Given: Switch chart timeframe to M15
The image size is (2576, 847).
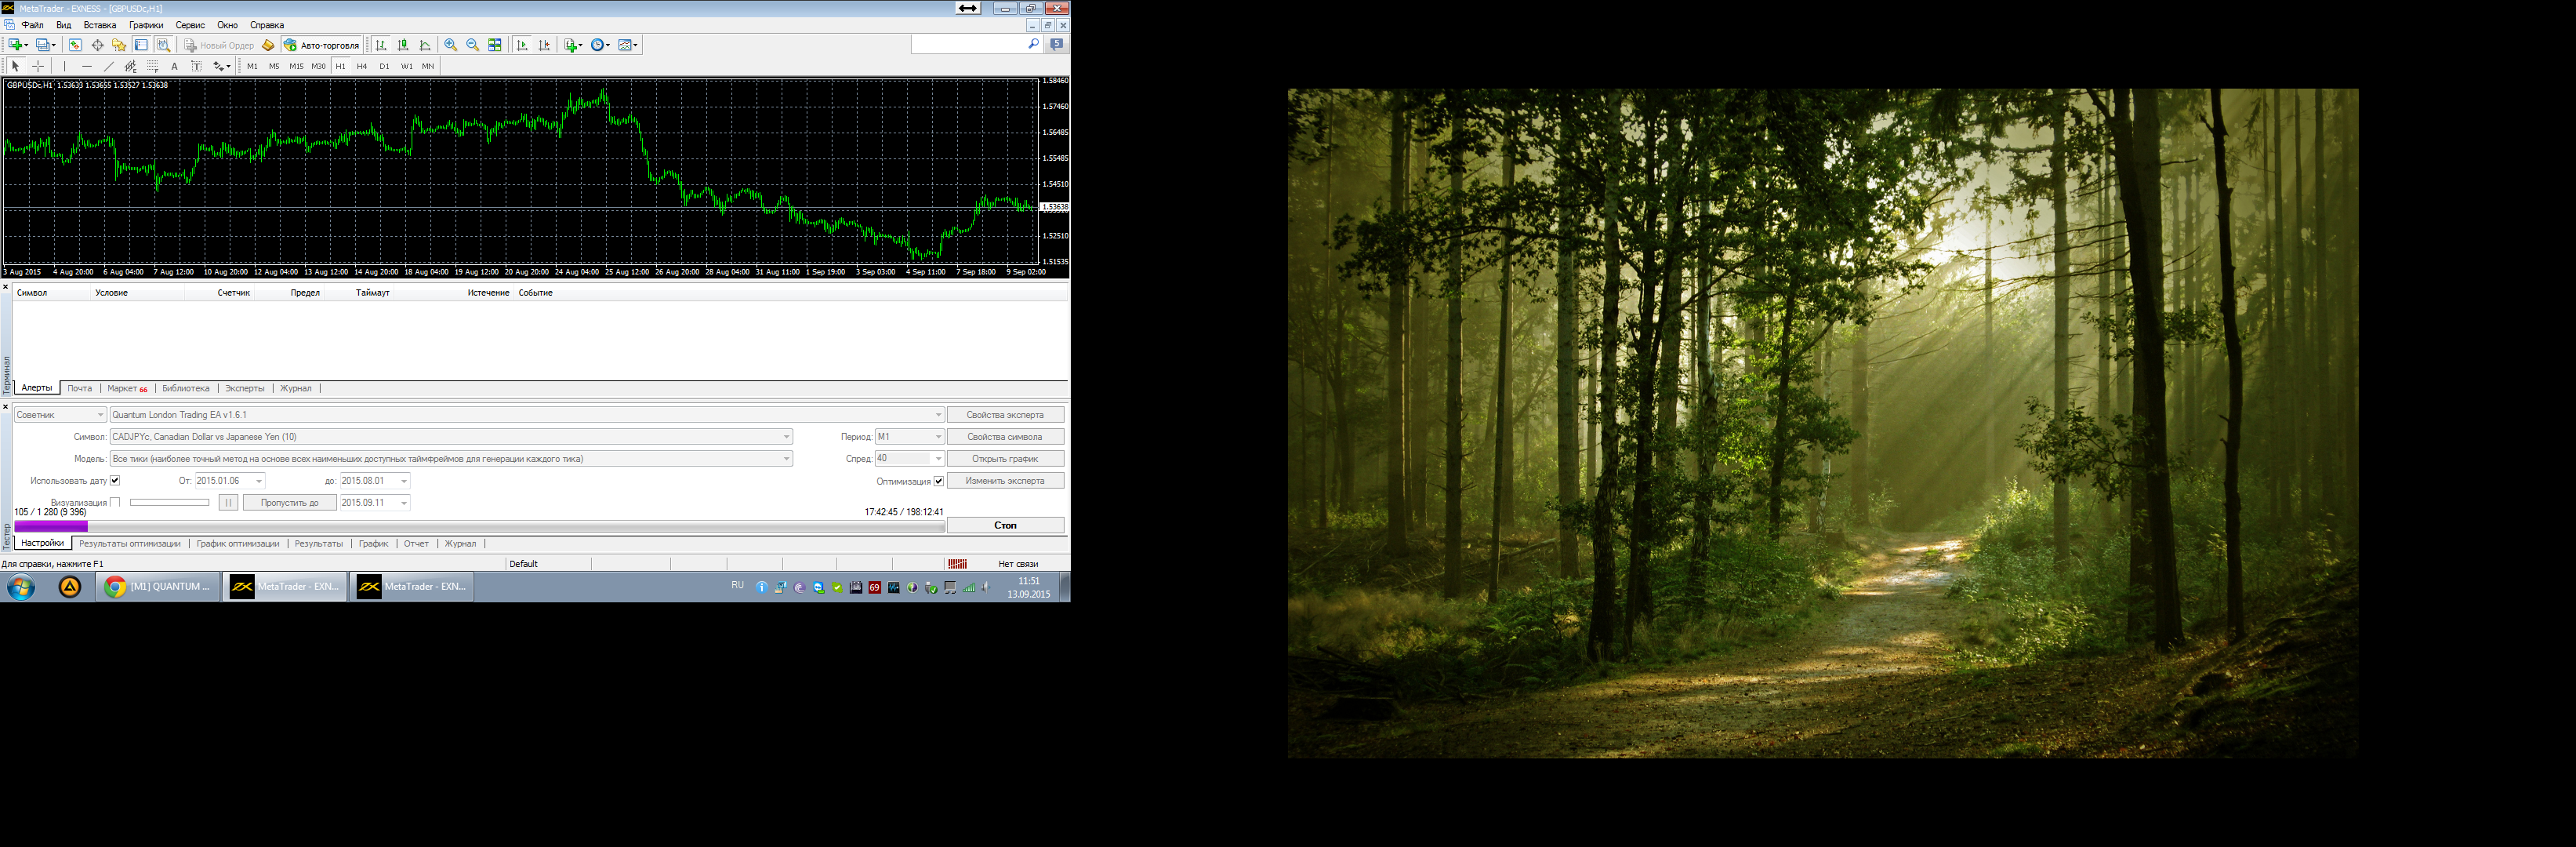Looking at the screenshot, I should pyautogui.click(x=296, y=66).
